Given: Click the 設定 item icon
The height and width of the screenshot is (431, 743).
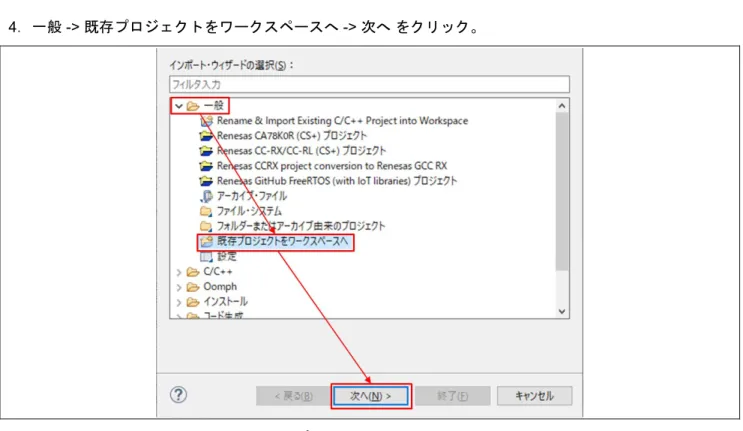Looking at the screenshot, I should pyautogui.click(x=206, y=257).
